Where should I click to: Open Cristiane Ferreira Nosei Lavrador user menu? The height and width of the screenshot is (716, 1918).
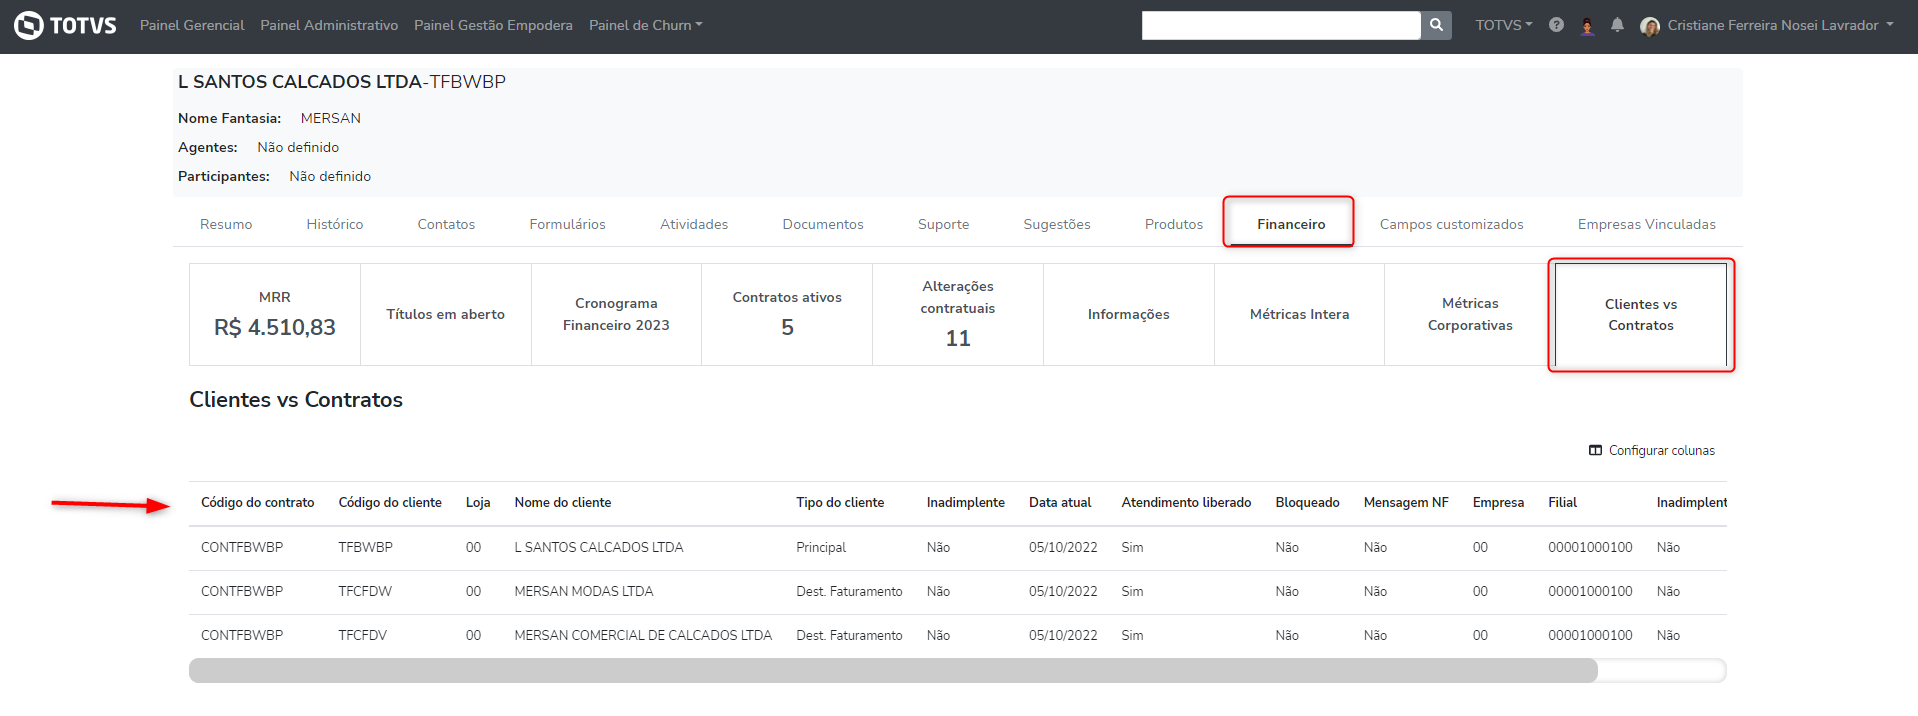(1780, 25)
